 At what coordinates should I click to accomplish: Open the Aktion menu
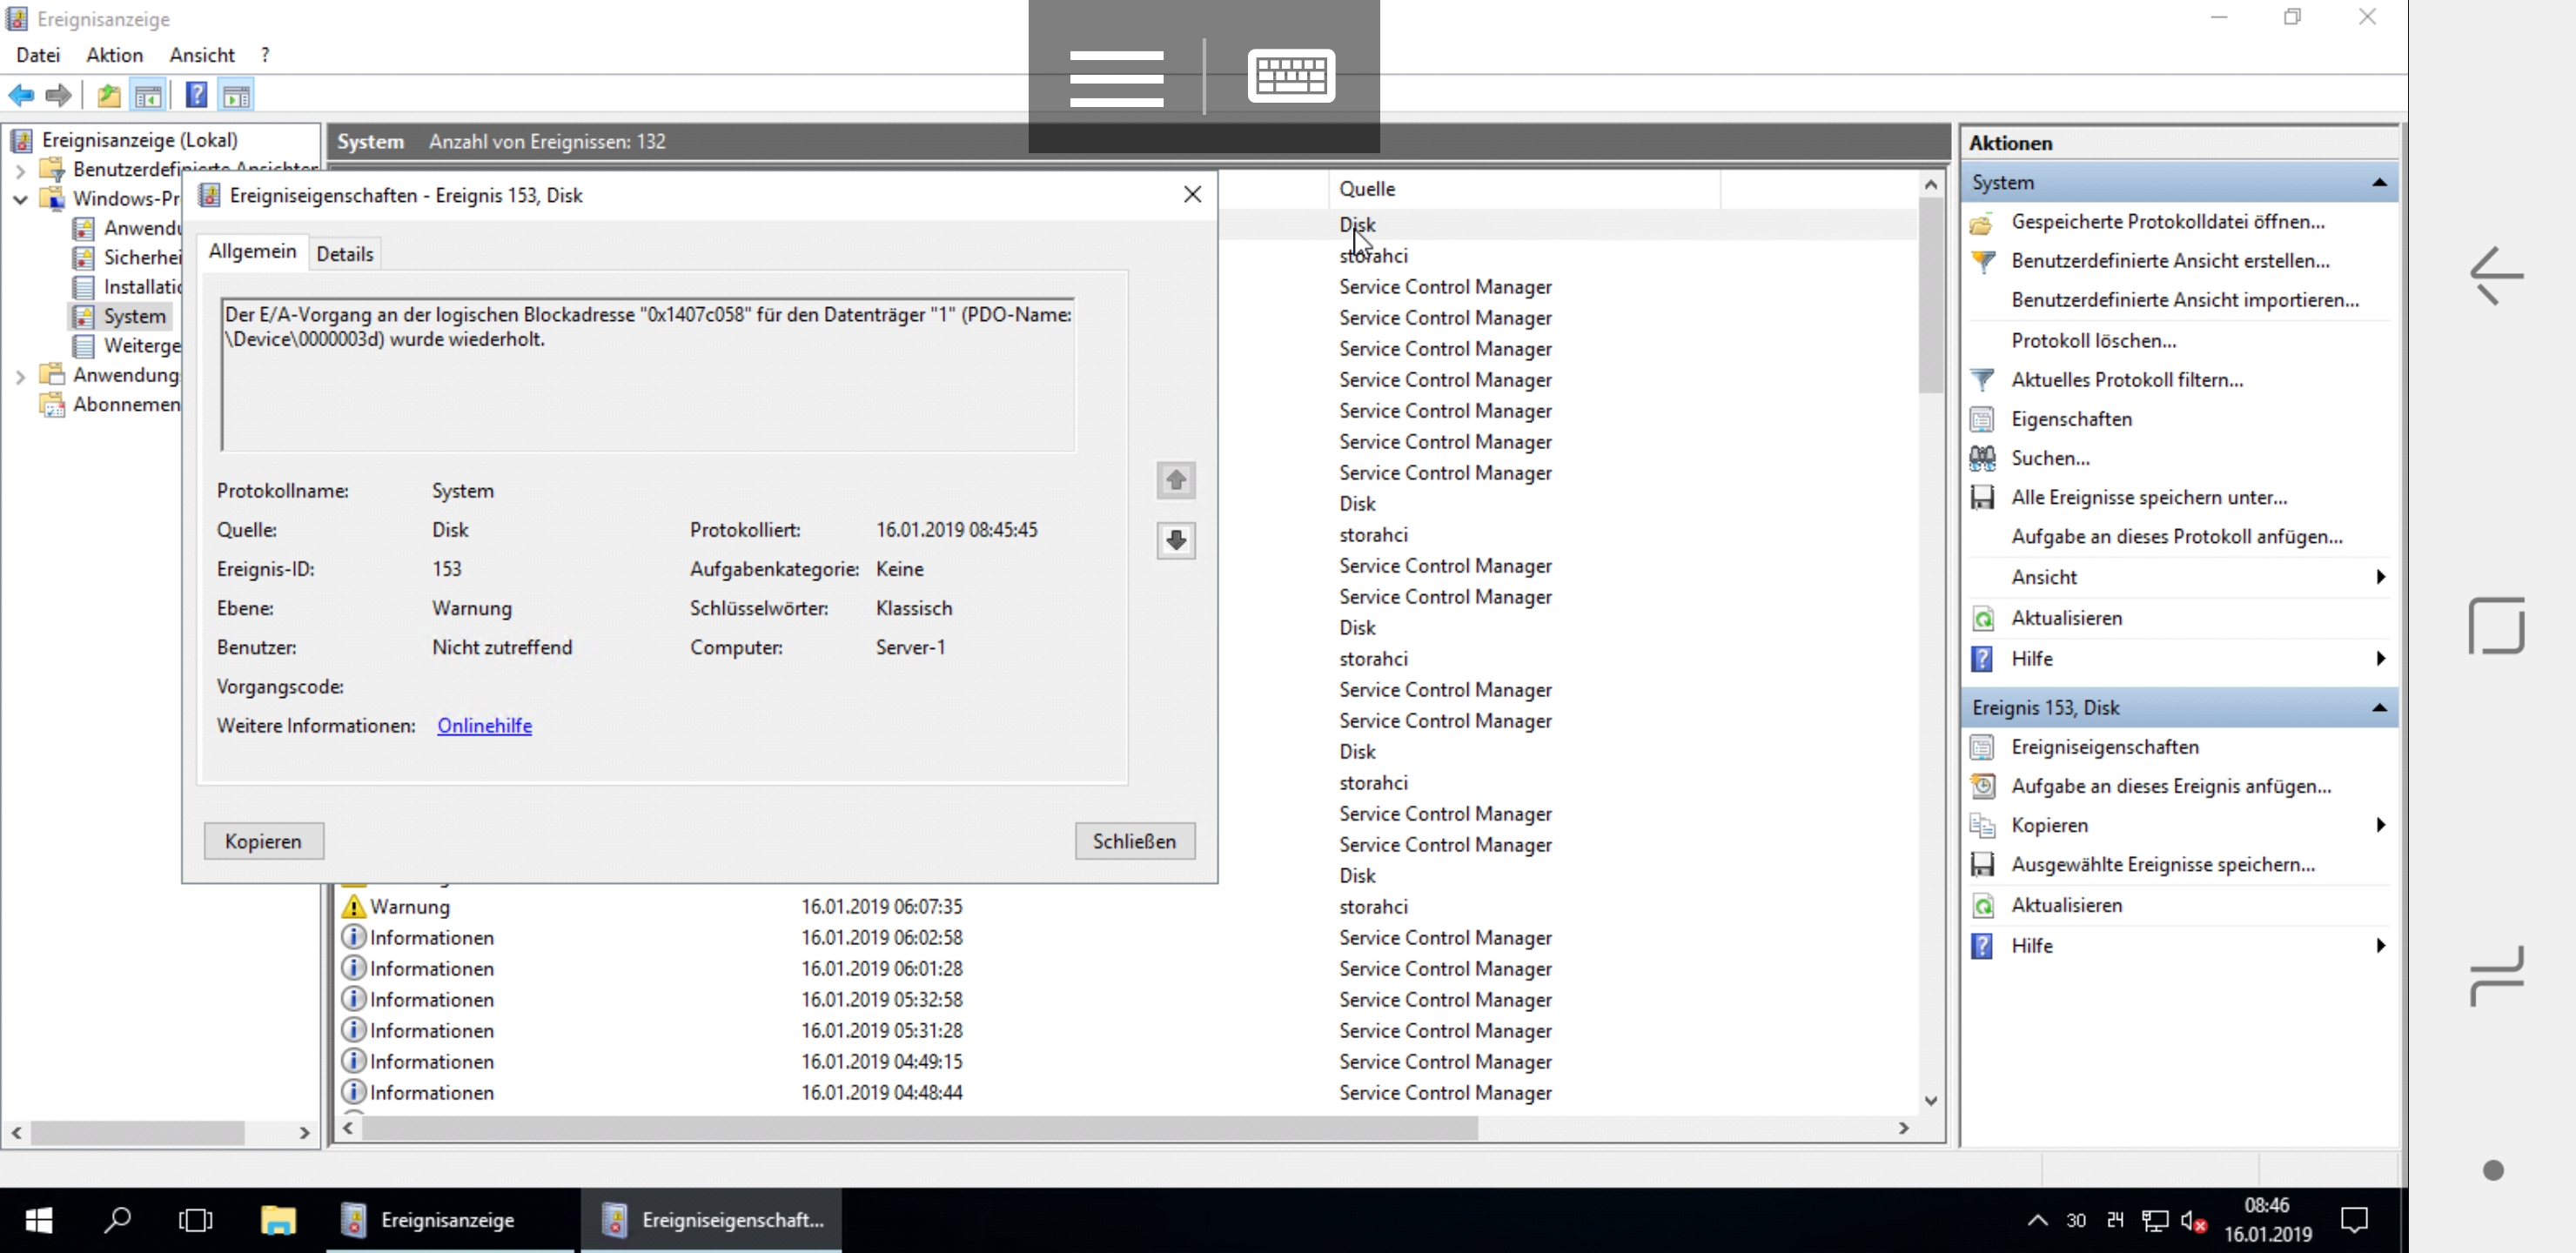[x=114, y=55]
